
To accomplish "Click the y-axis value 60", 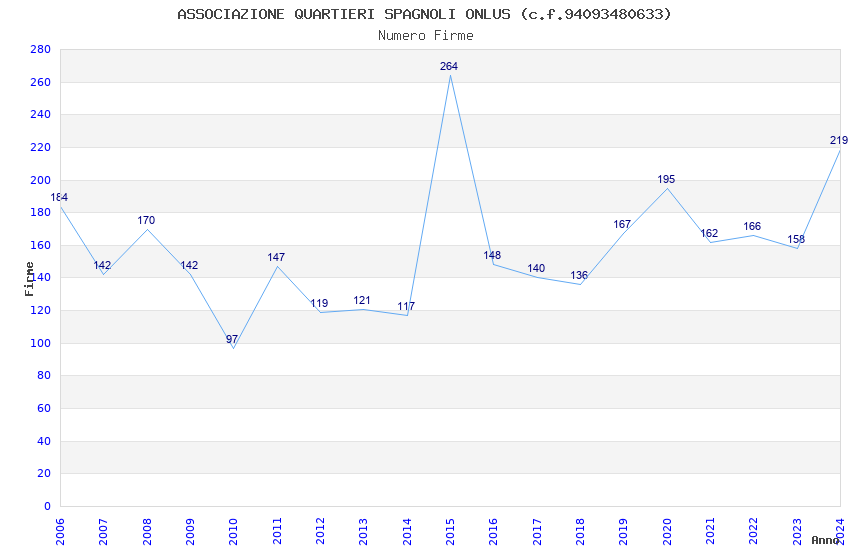I will click(44, 409).
